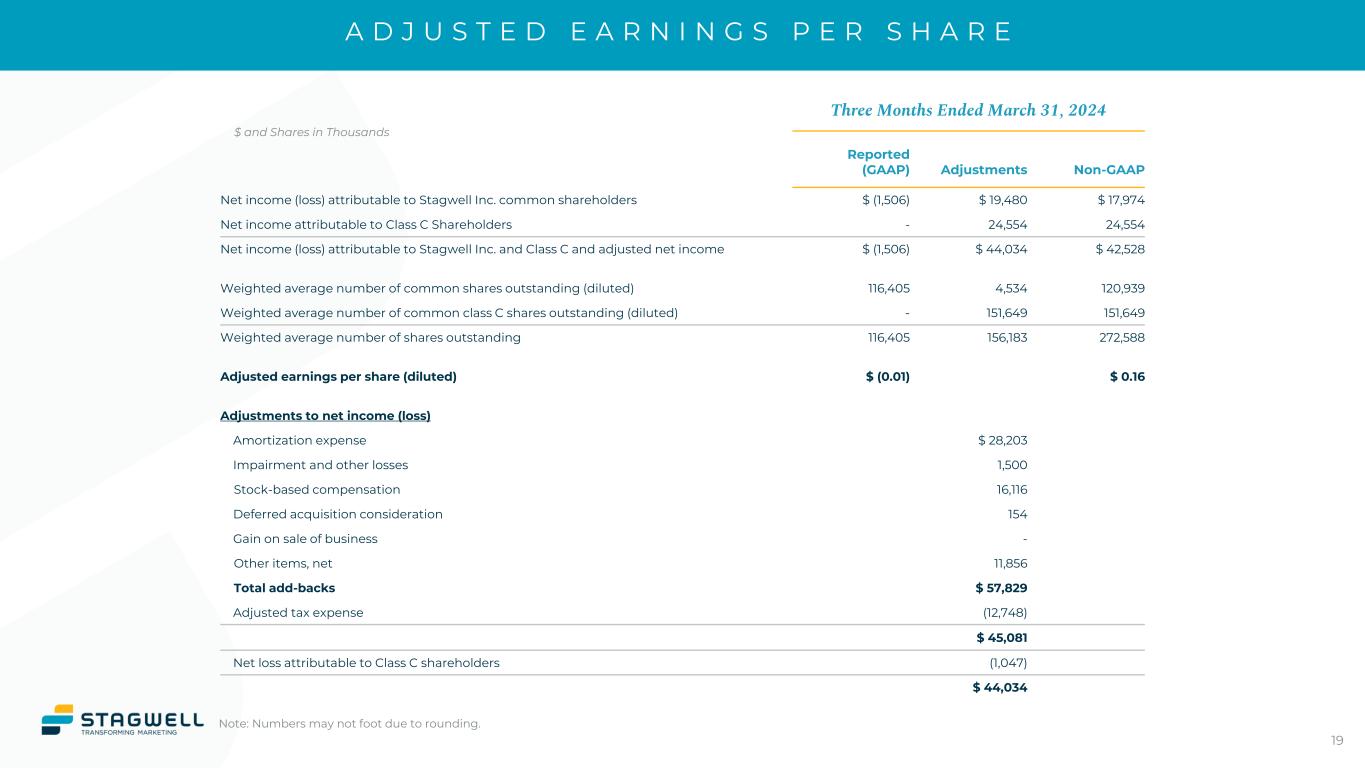The image size is (1365, 768).
Task: Select the Non-GAAP column header
Action: pyautogui.click(x=1109, y=170)
